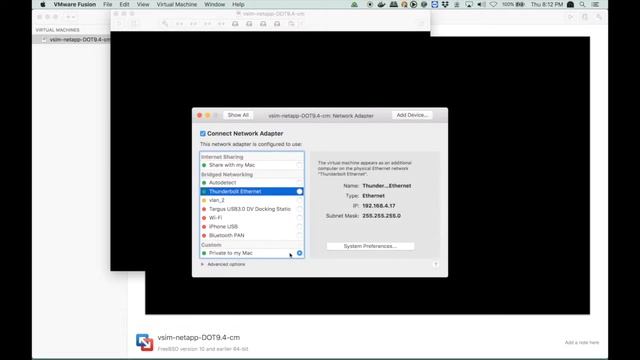Select the Thunderbolt Ethernet radio button
640x360 pixels.
tap(299, 191)
